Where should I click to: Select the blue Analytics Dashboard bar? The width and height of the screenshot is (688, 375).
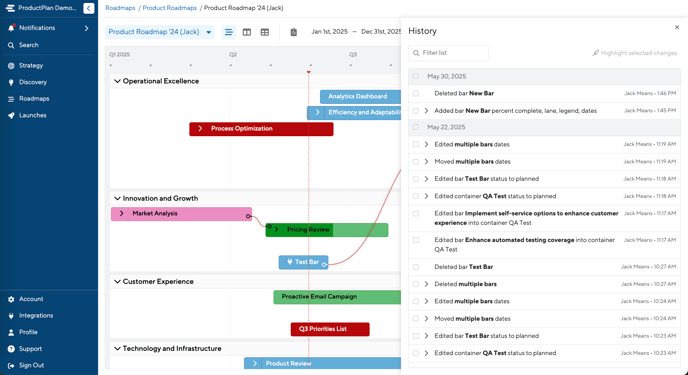click(360, 96)
